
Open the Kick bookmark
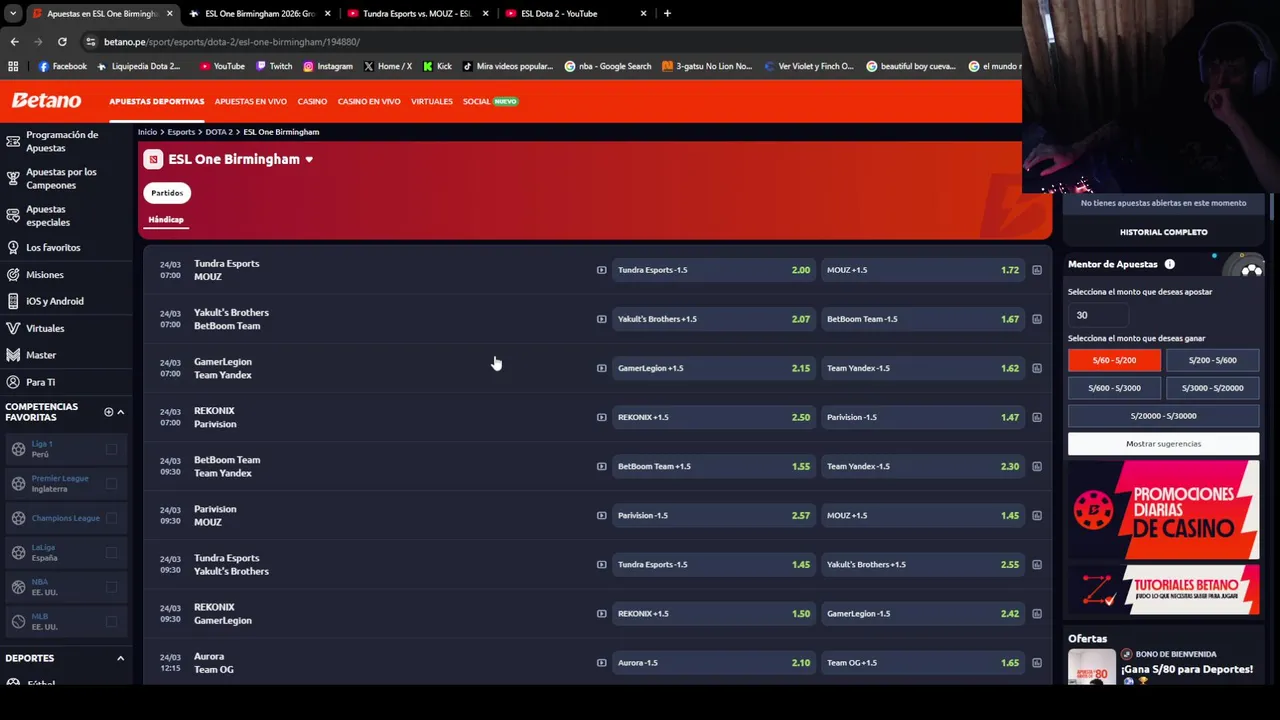(437, 66)
